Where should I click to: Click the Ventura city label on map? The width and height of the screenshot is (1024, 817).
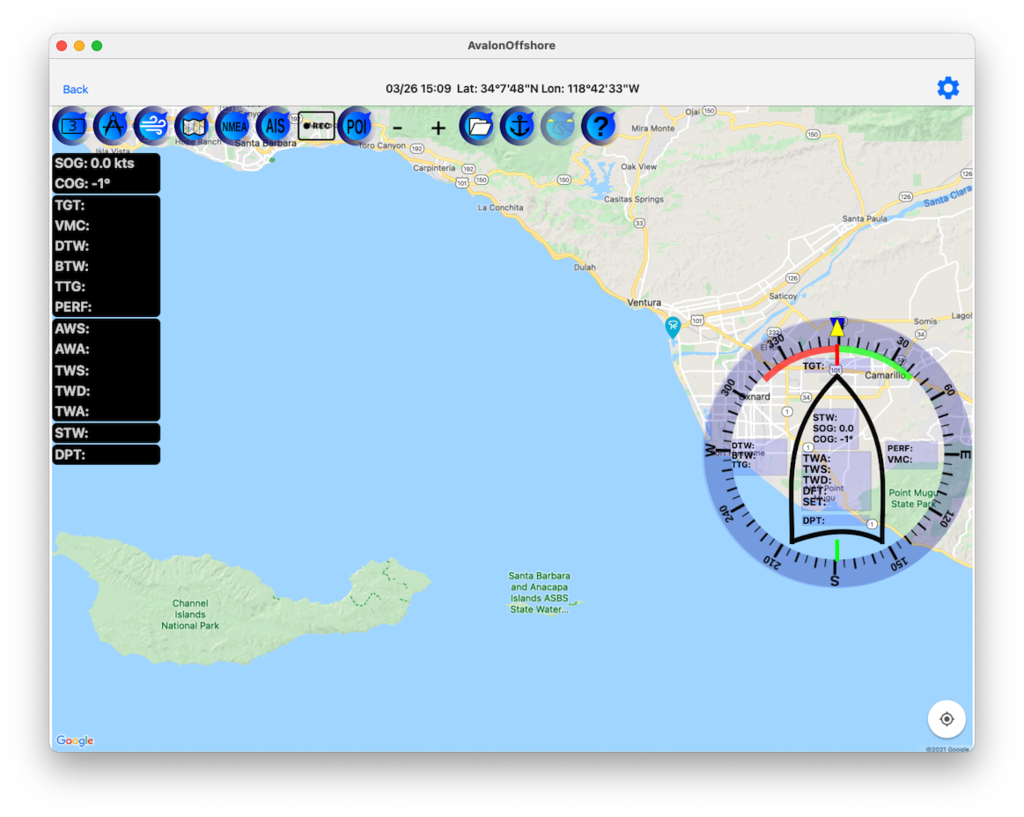tap(644, 302)
